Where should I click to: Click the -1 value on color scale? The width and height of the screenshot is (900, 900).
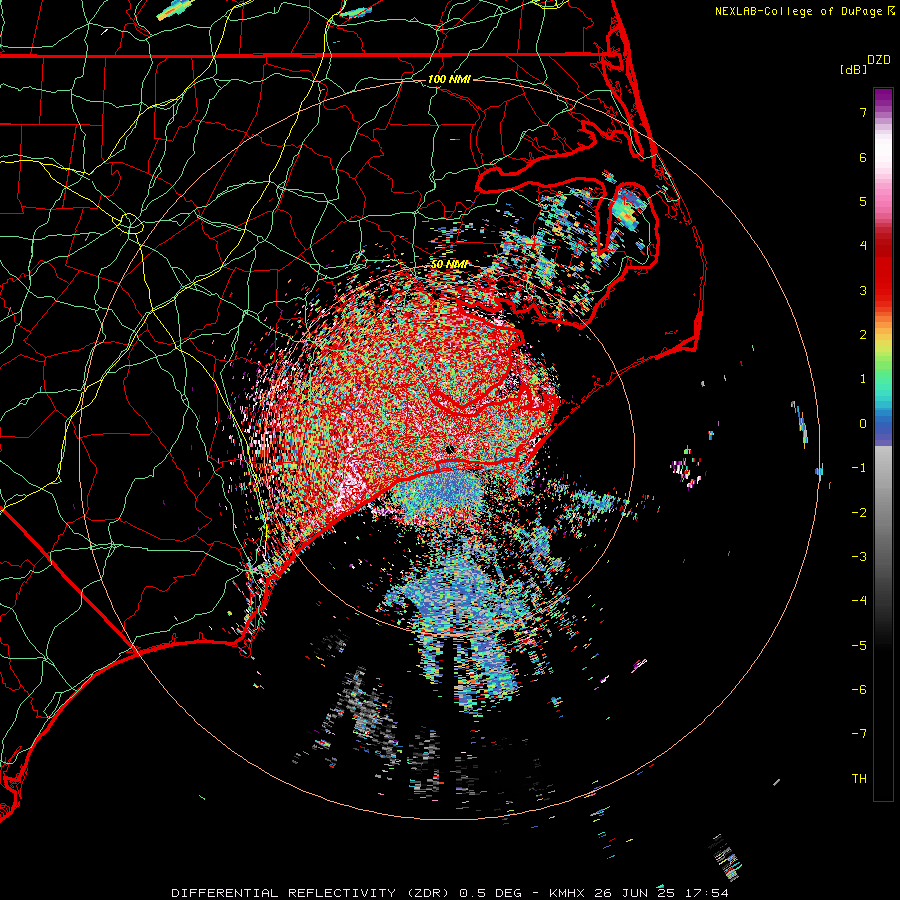pyautogui.click(x=859, y=468)
